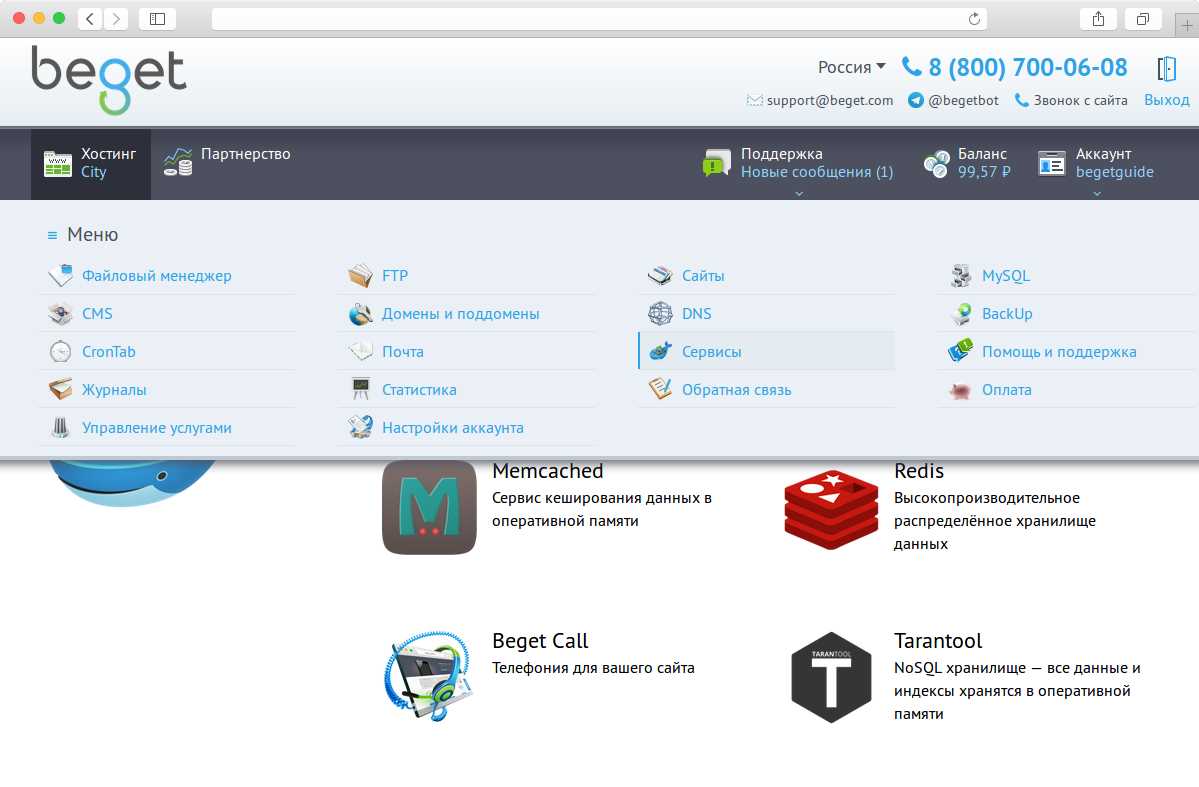1199x787 pixels.
Task: Click the Tarantool hexagon logo
Action: click(831, 678)
